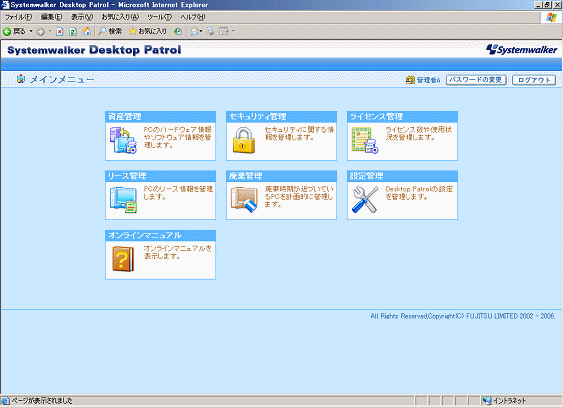Click the padlock icon for セキュリティ管理
Screen dimensions: 563x408
[x=244, y=140]
